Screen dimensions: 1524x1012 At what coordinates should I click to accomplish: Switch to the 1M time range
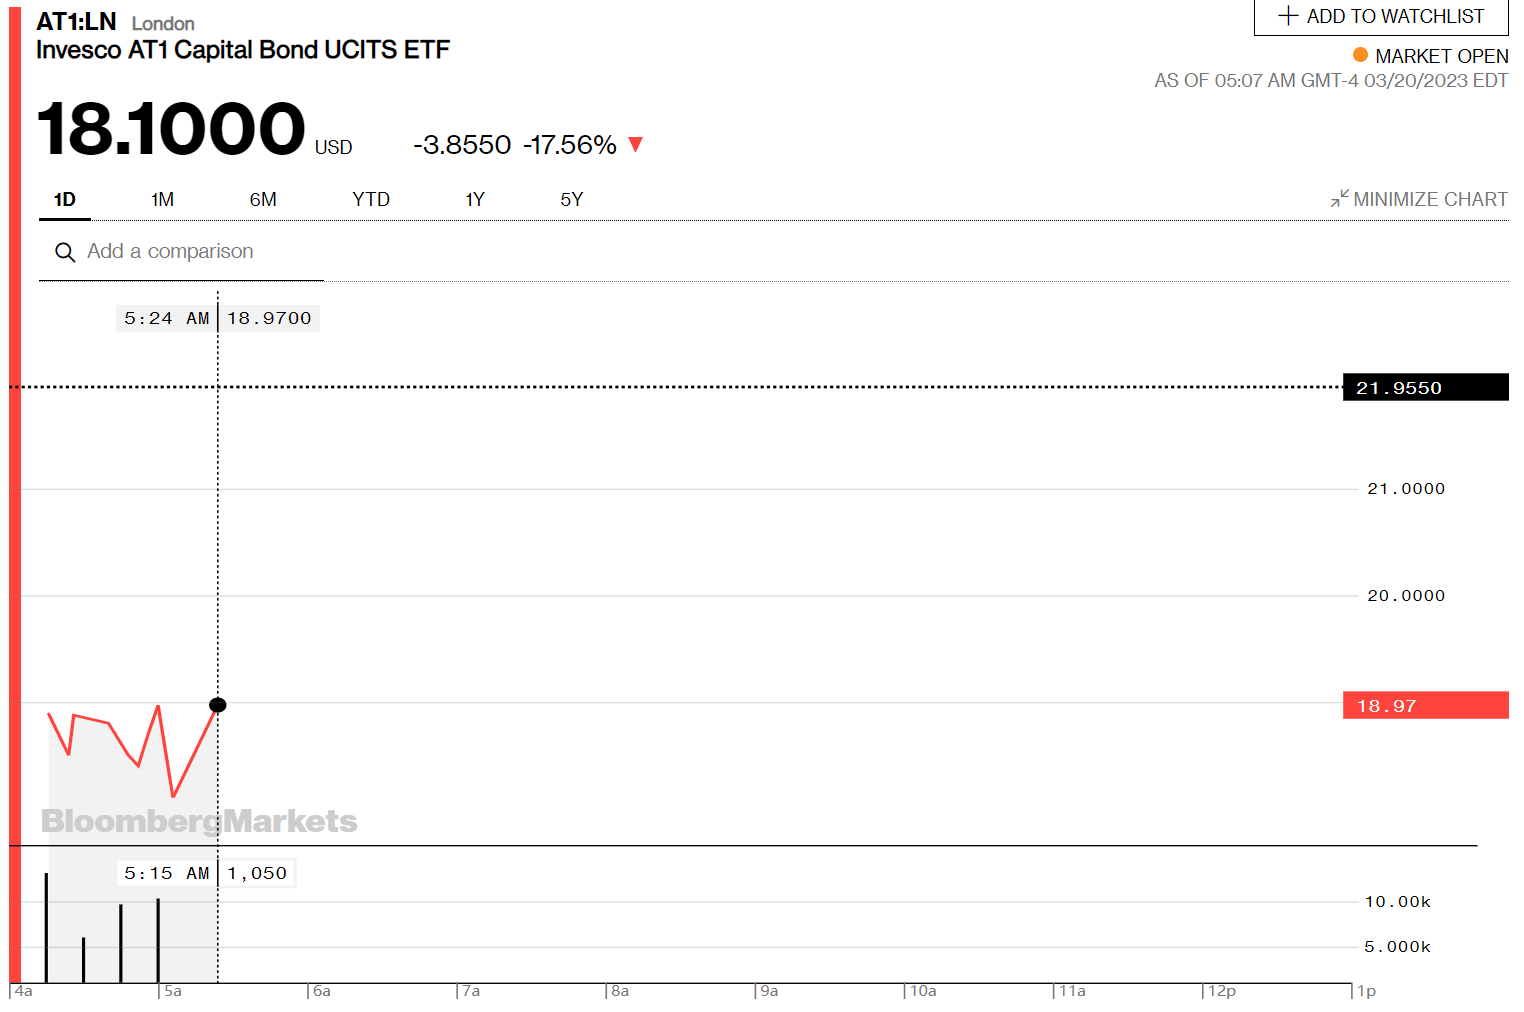[162, 200]
